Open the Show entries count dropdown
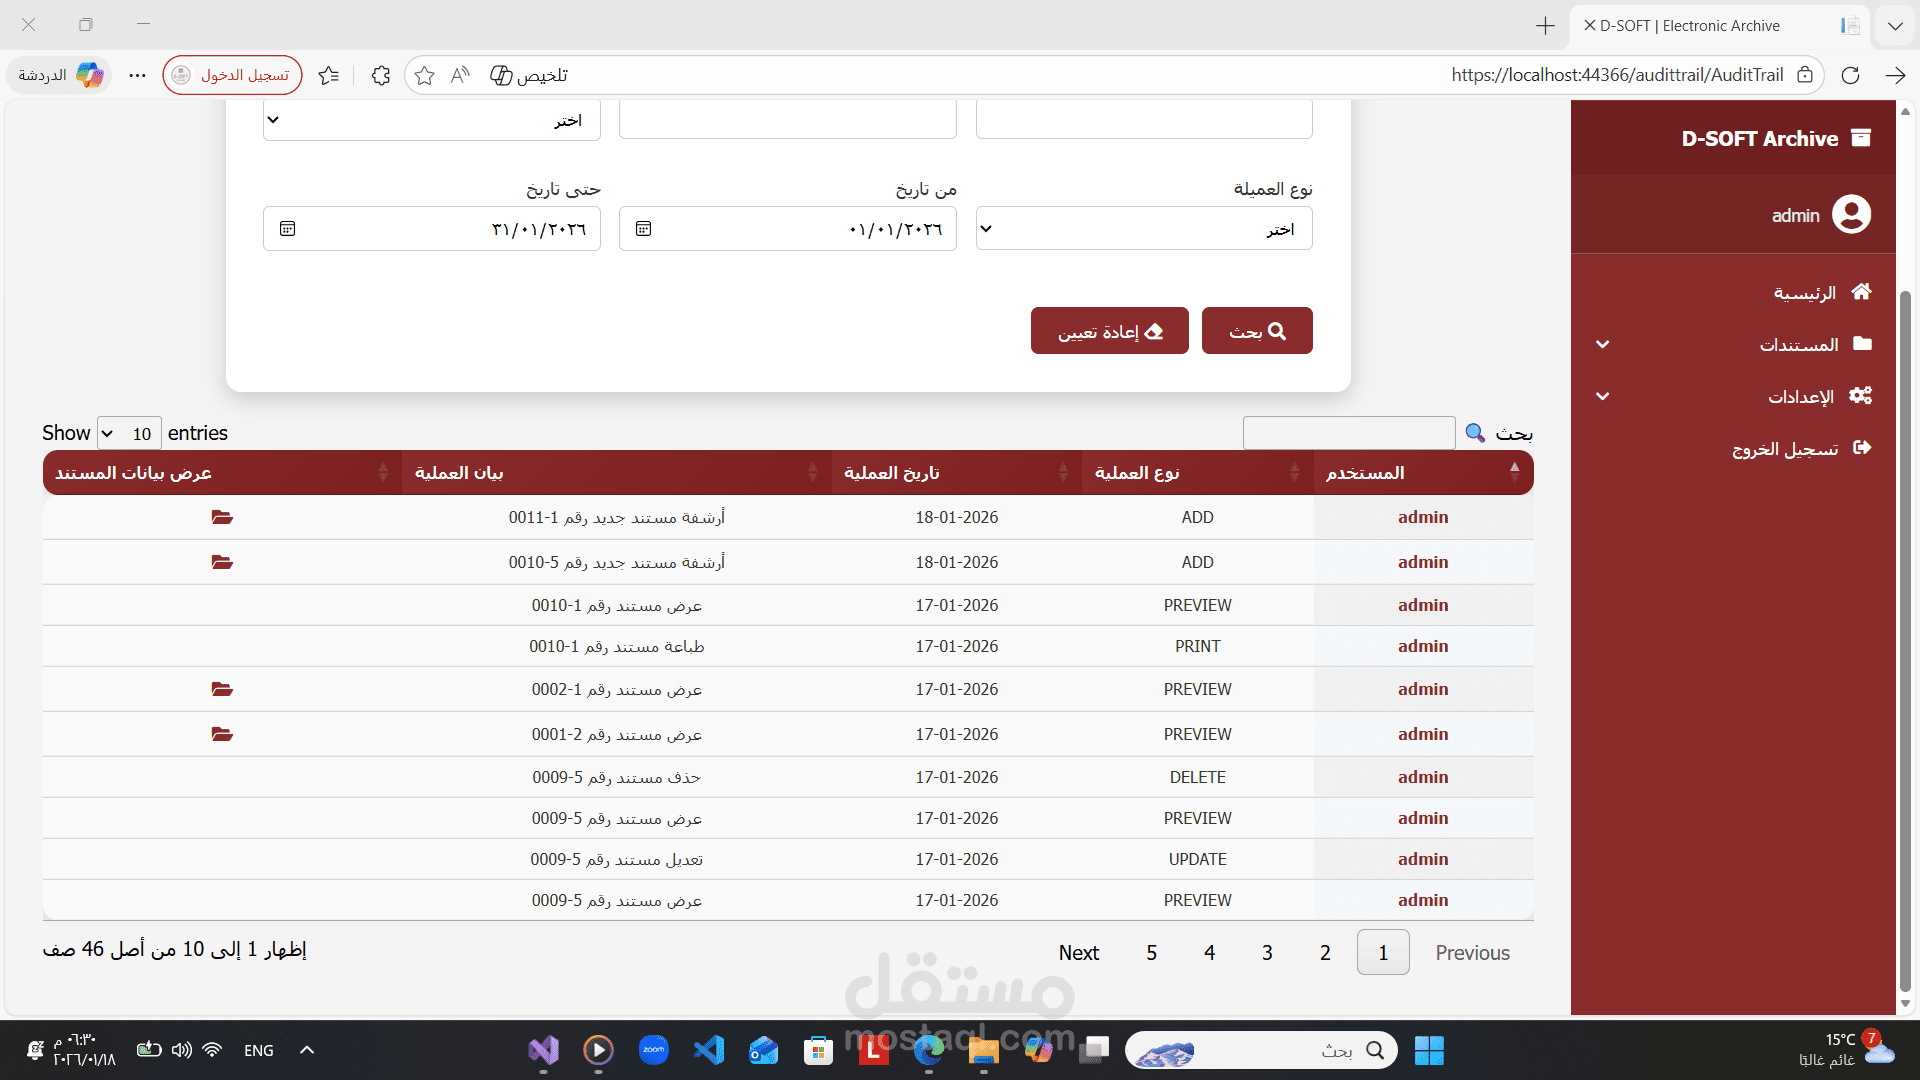 [129, 433]
